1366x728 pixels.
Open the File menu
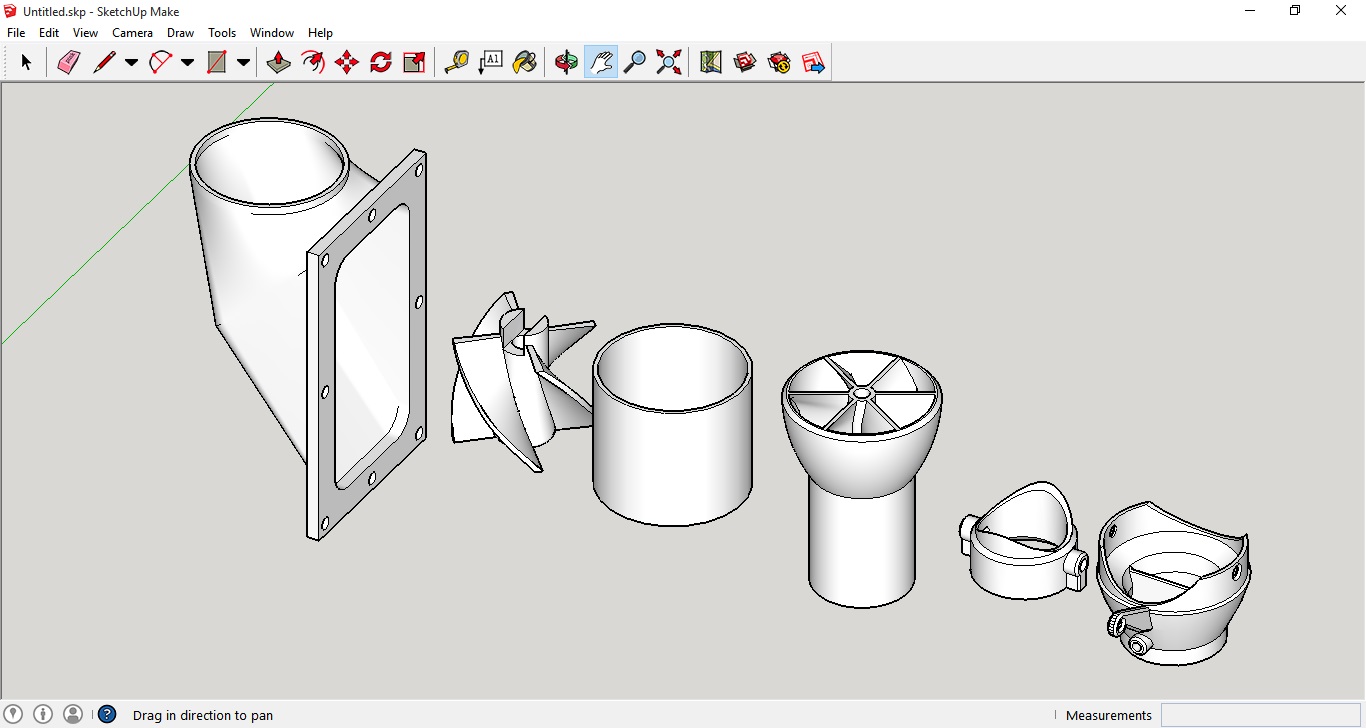16,33
